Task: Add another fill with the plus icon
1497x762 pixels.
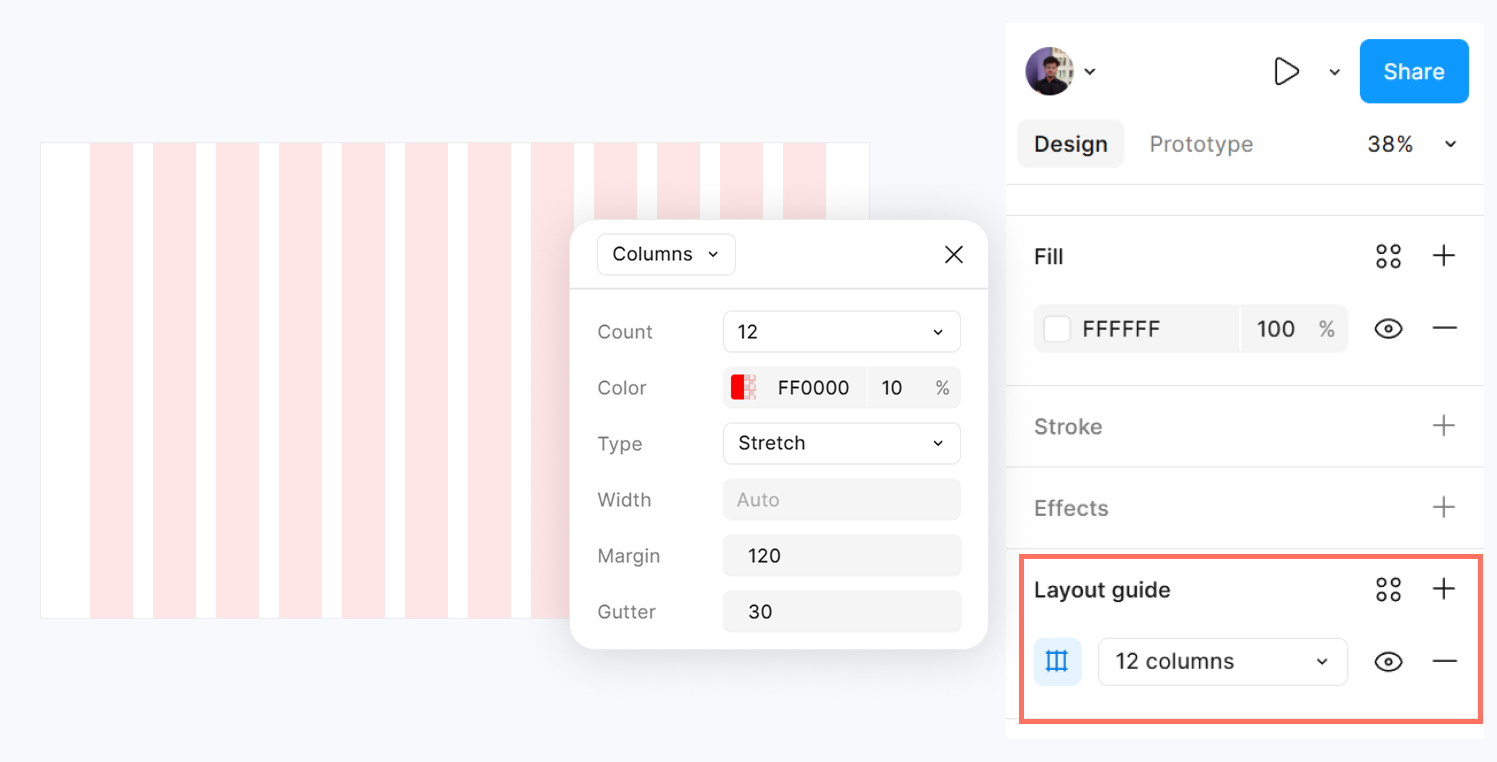Action: coord(1444,256)
